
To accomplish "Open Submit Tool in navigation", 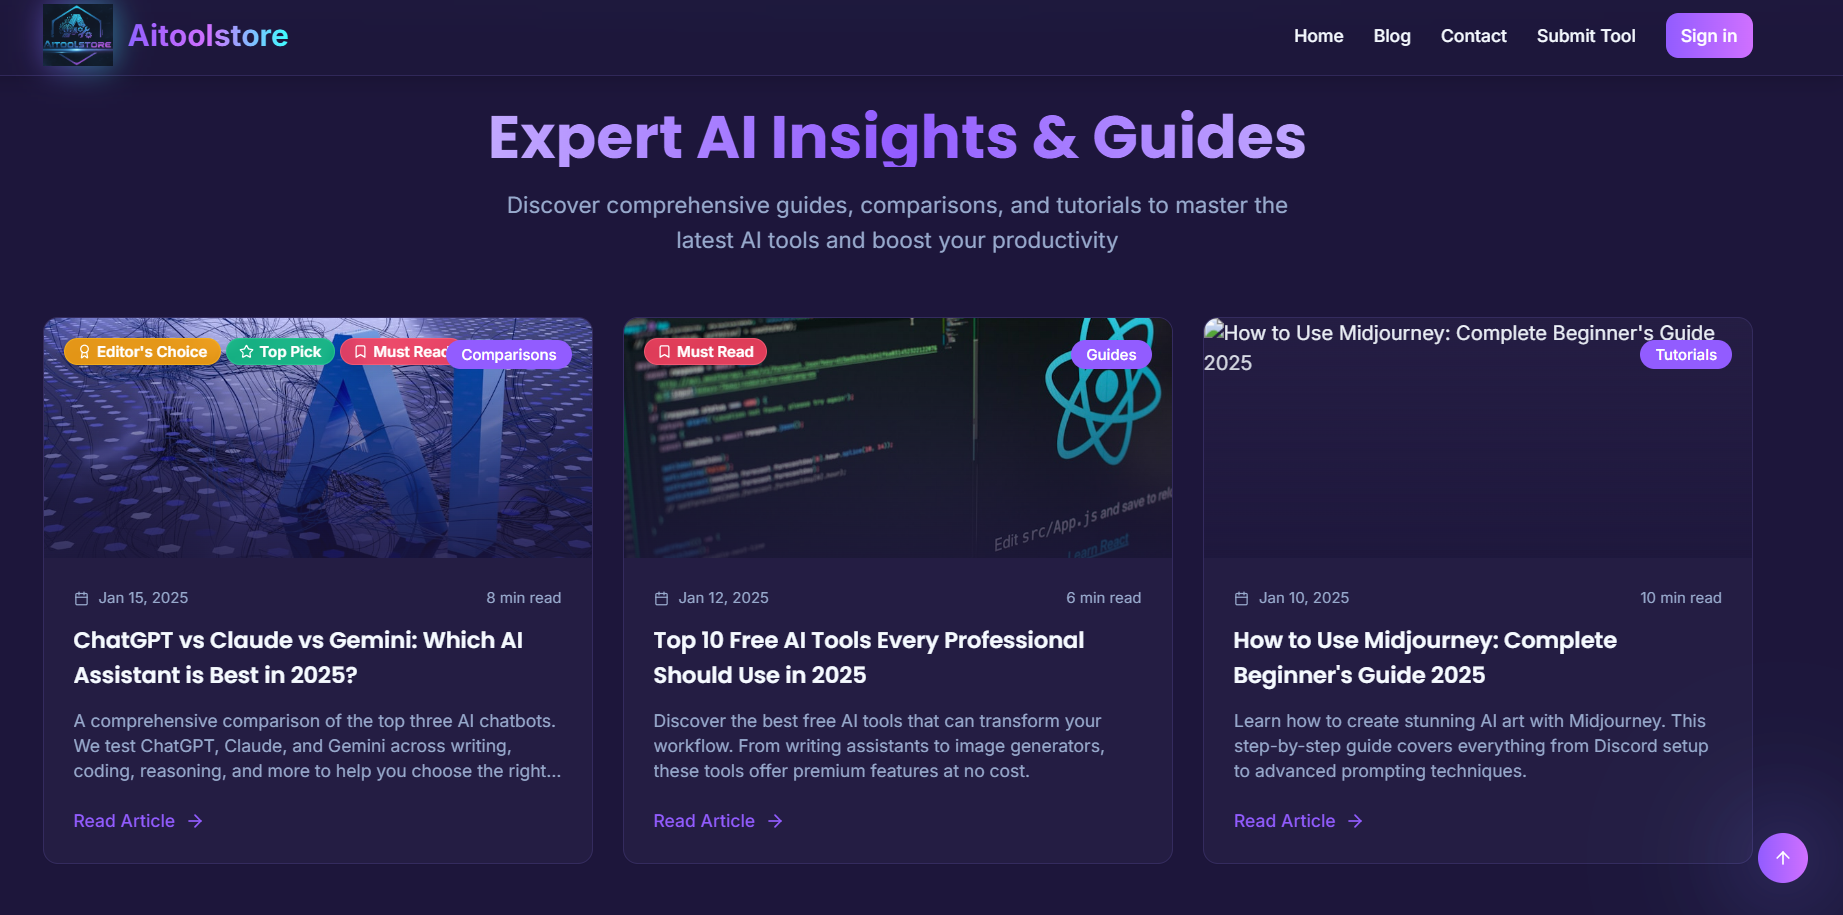I will 1585,36.
